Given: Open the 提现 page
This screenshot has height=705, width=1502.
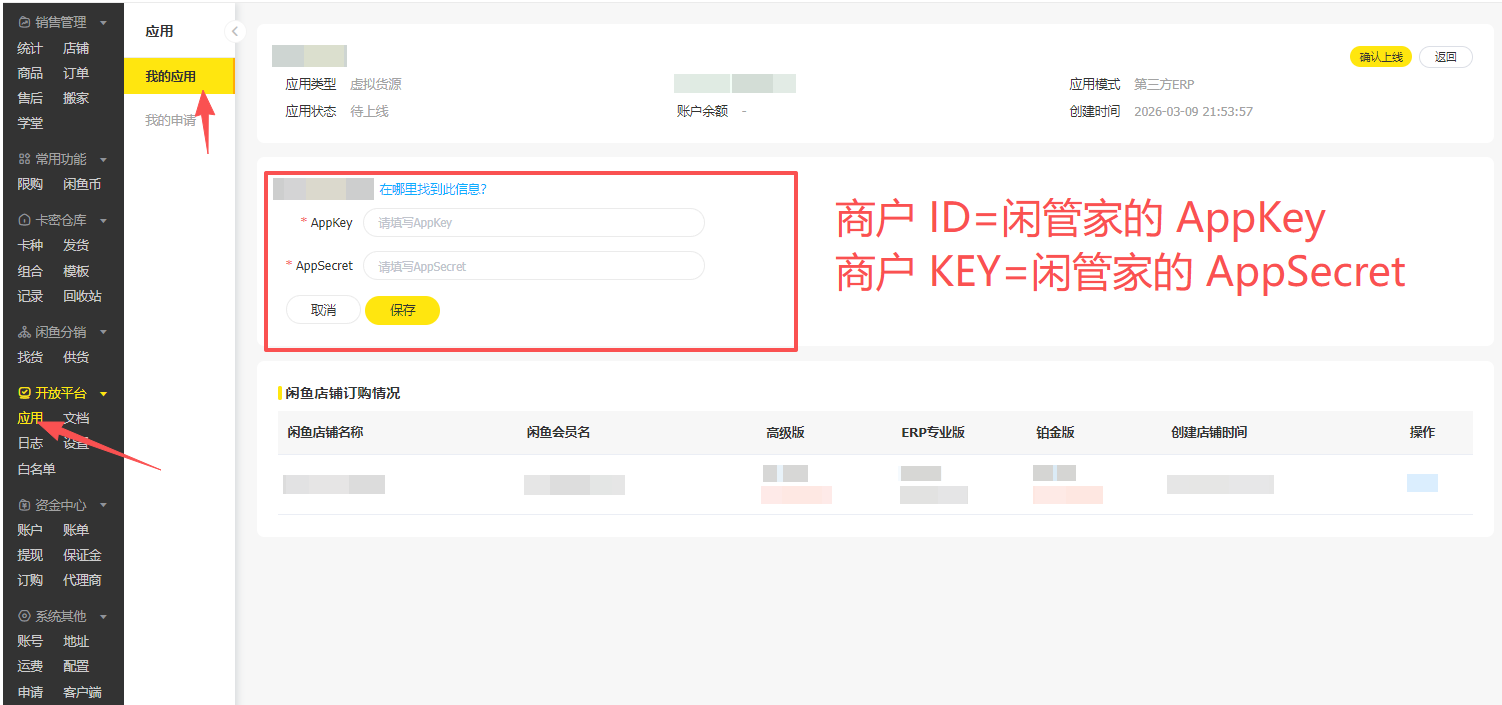Looking at the screenshot, I should pyautogui.click(x=30, y=555).
